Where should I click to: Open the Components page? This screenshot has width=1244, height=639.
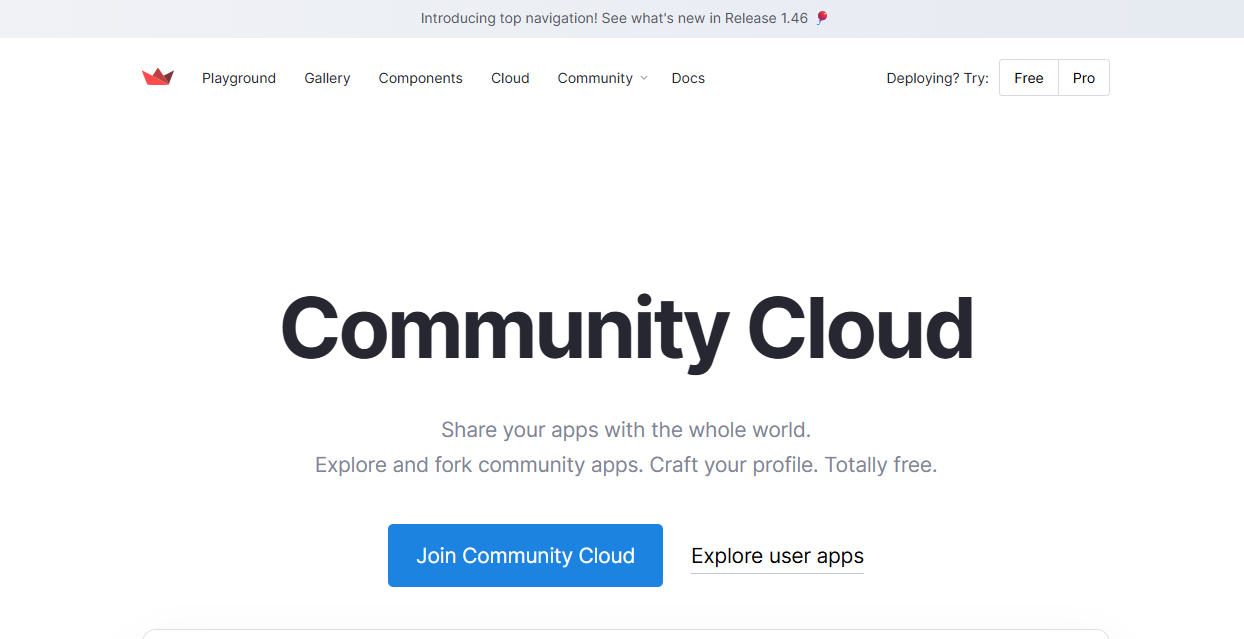pos(420,78)
